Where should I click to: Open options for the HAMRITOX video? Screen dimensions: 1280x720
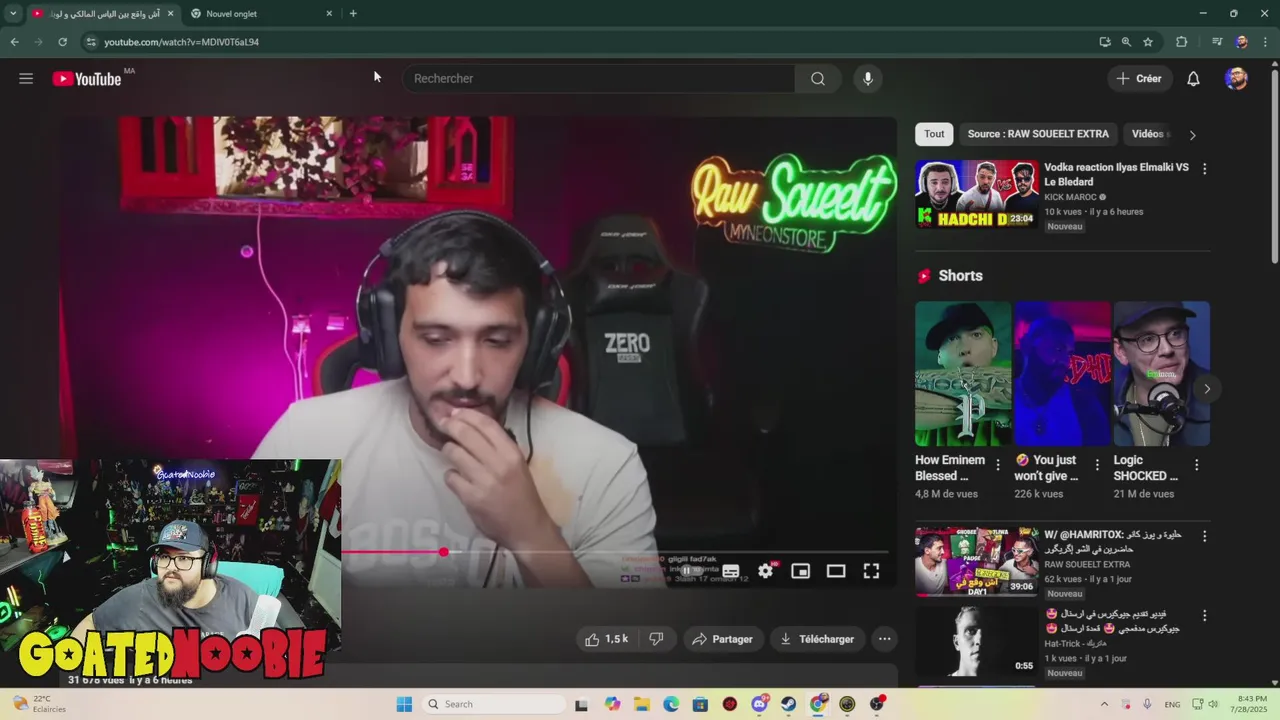1204,536
